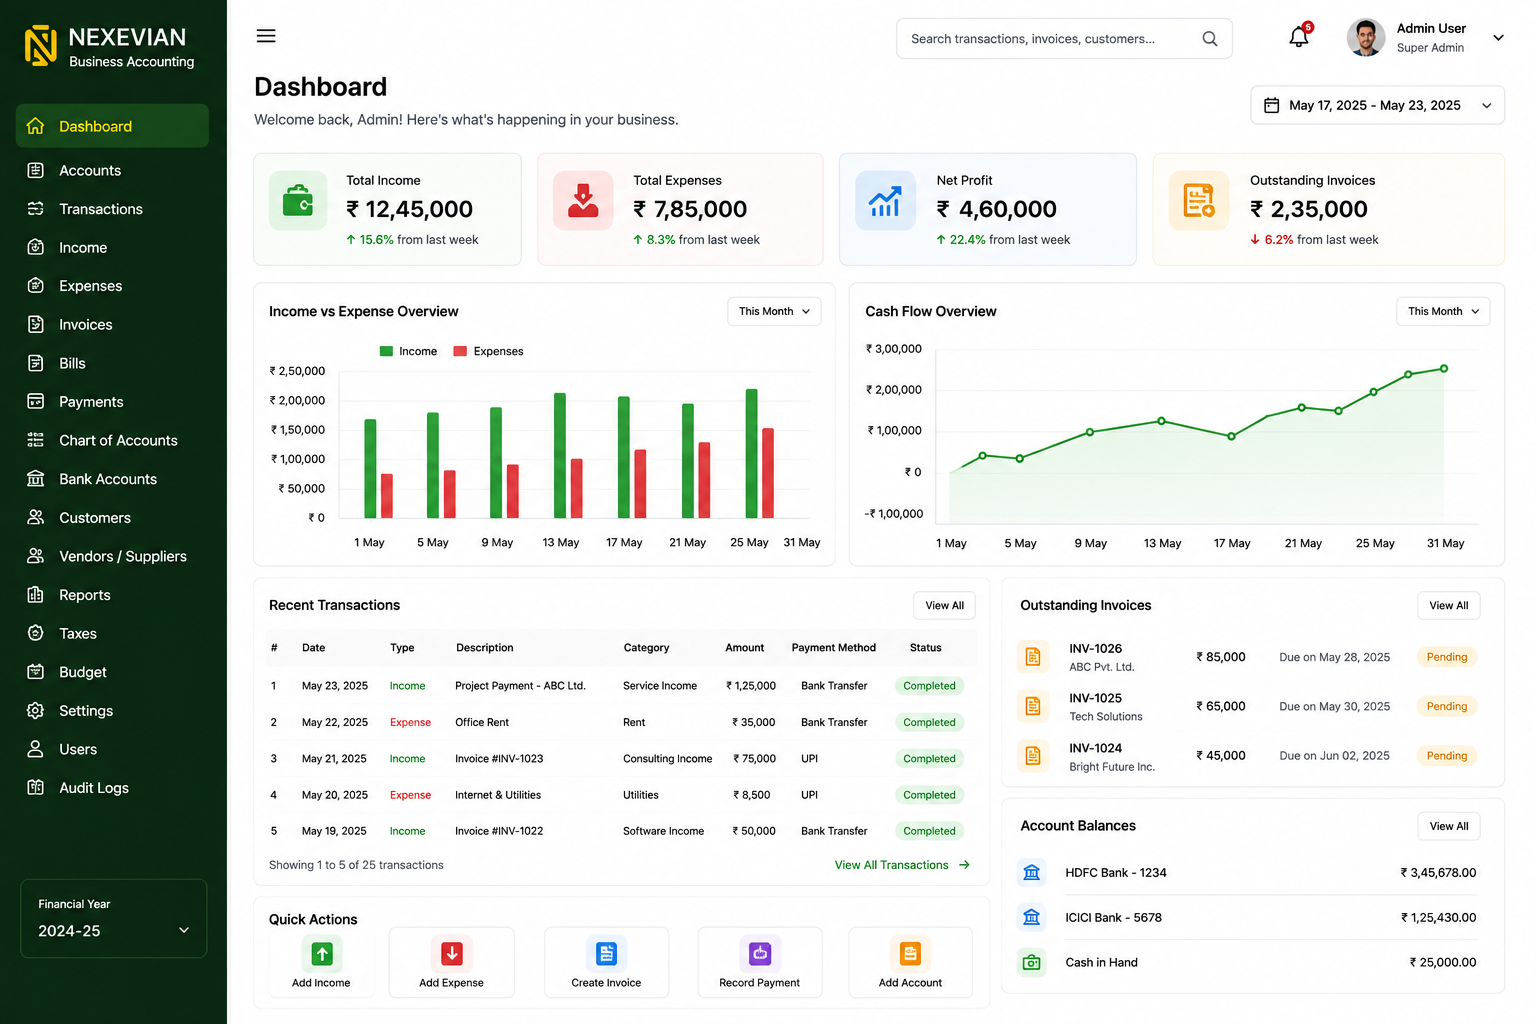
Task: Open the Reports sidebar item
Action: click(x=112, y=595)
